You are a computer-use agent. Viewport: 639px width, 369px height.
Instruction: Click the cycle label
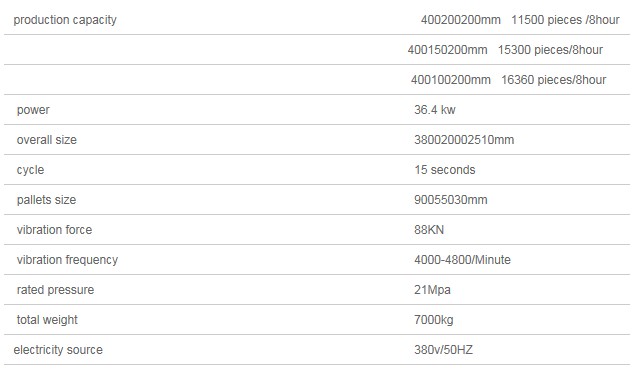tap(30, 170)
